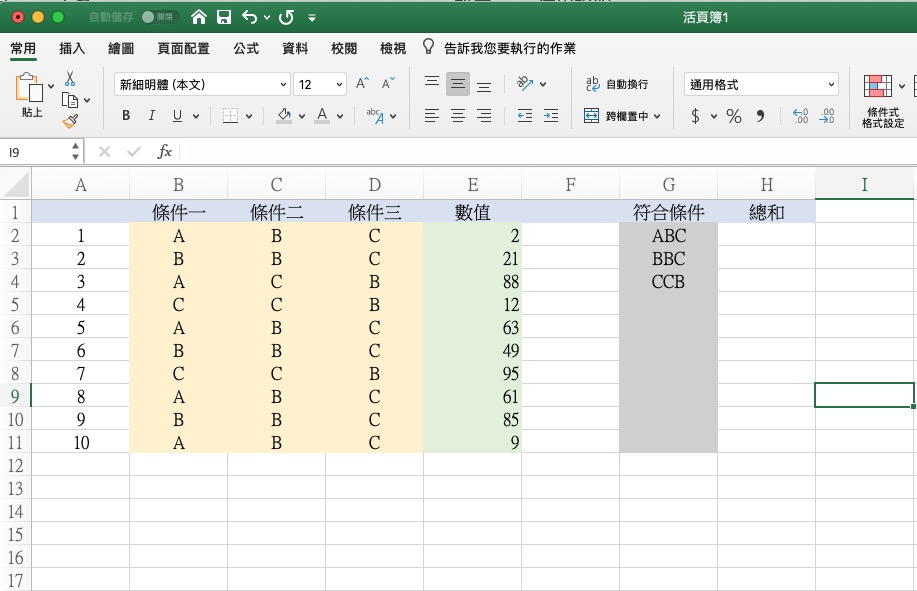Toggle Bold formatting

pos(126,116)
